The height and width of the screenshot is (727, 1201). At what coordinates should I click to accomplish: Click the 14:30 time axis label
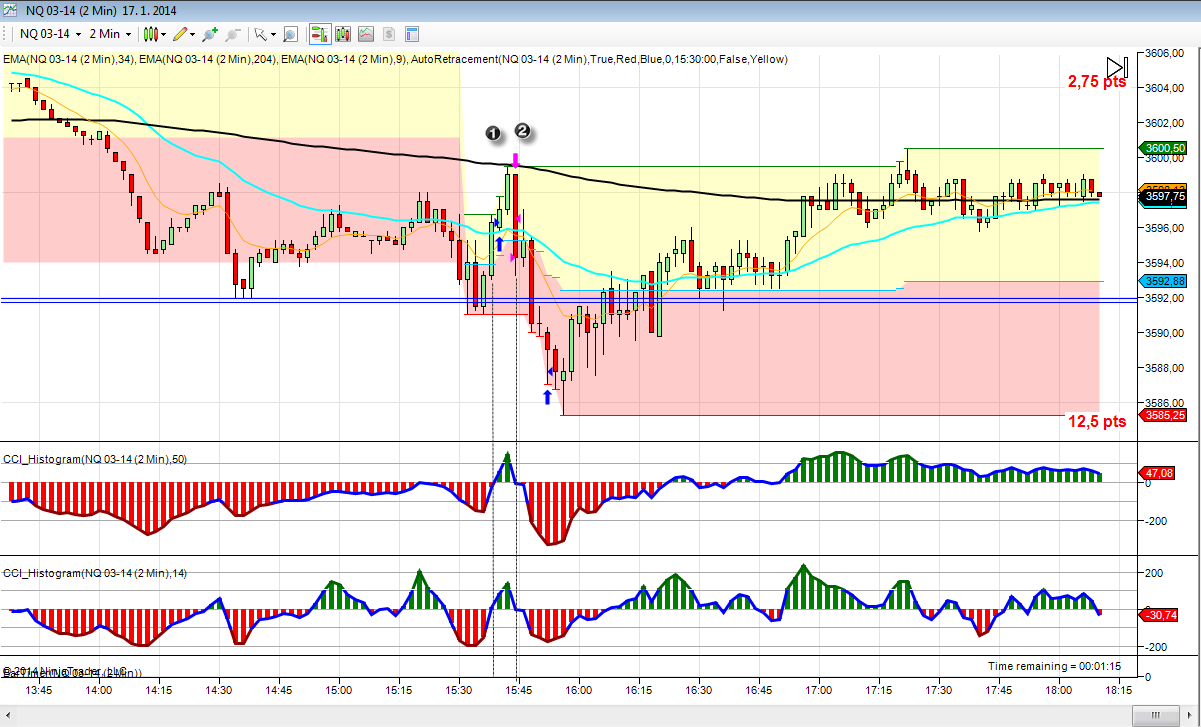pos(218,690)
